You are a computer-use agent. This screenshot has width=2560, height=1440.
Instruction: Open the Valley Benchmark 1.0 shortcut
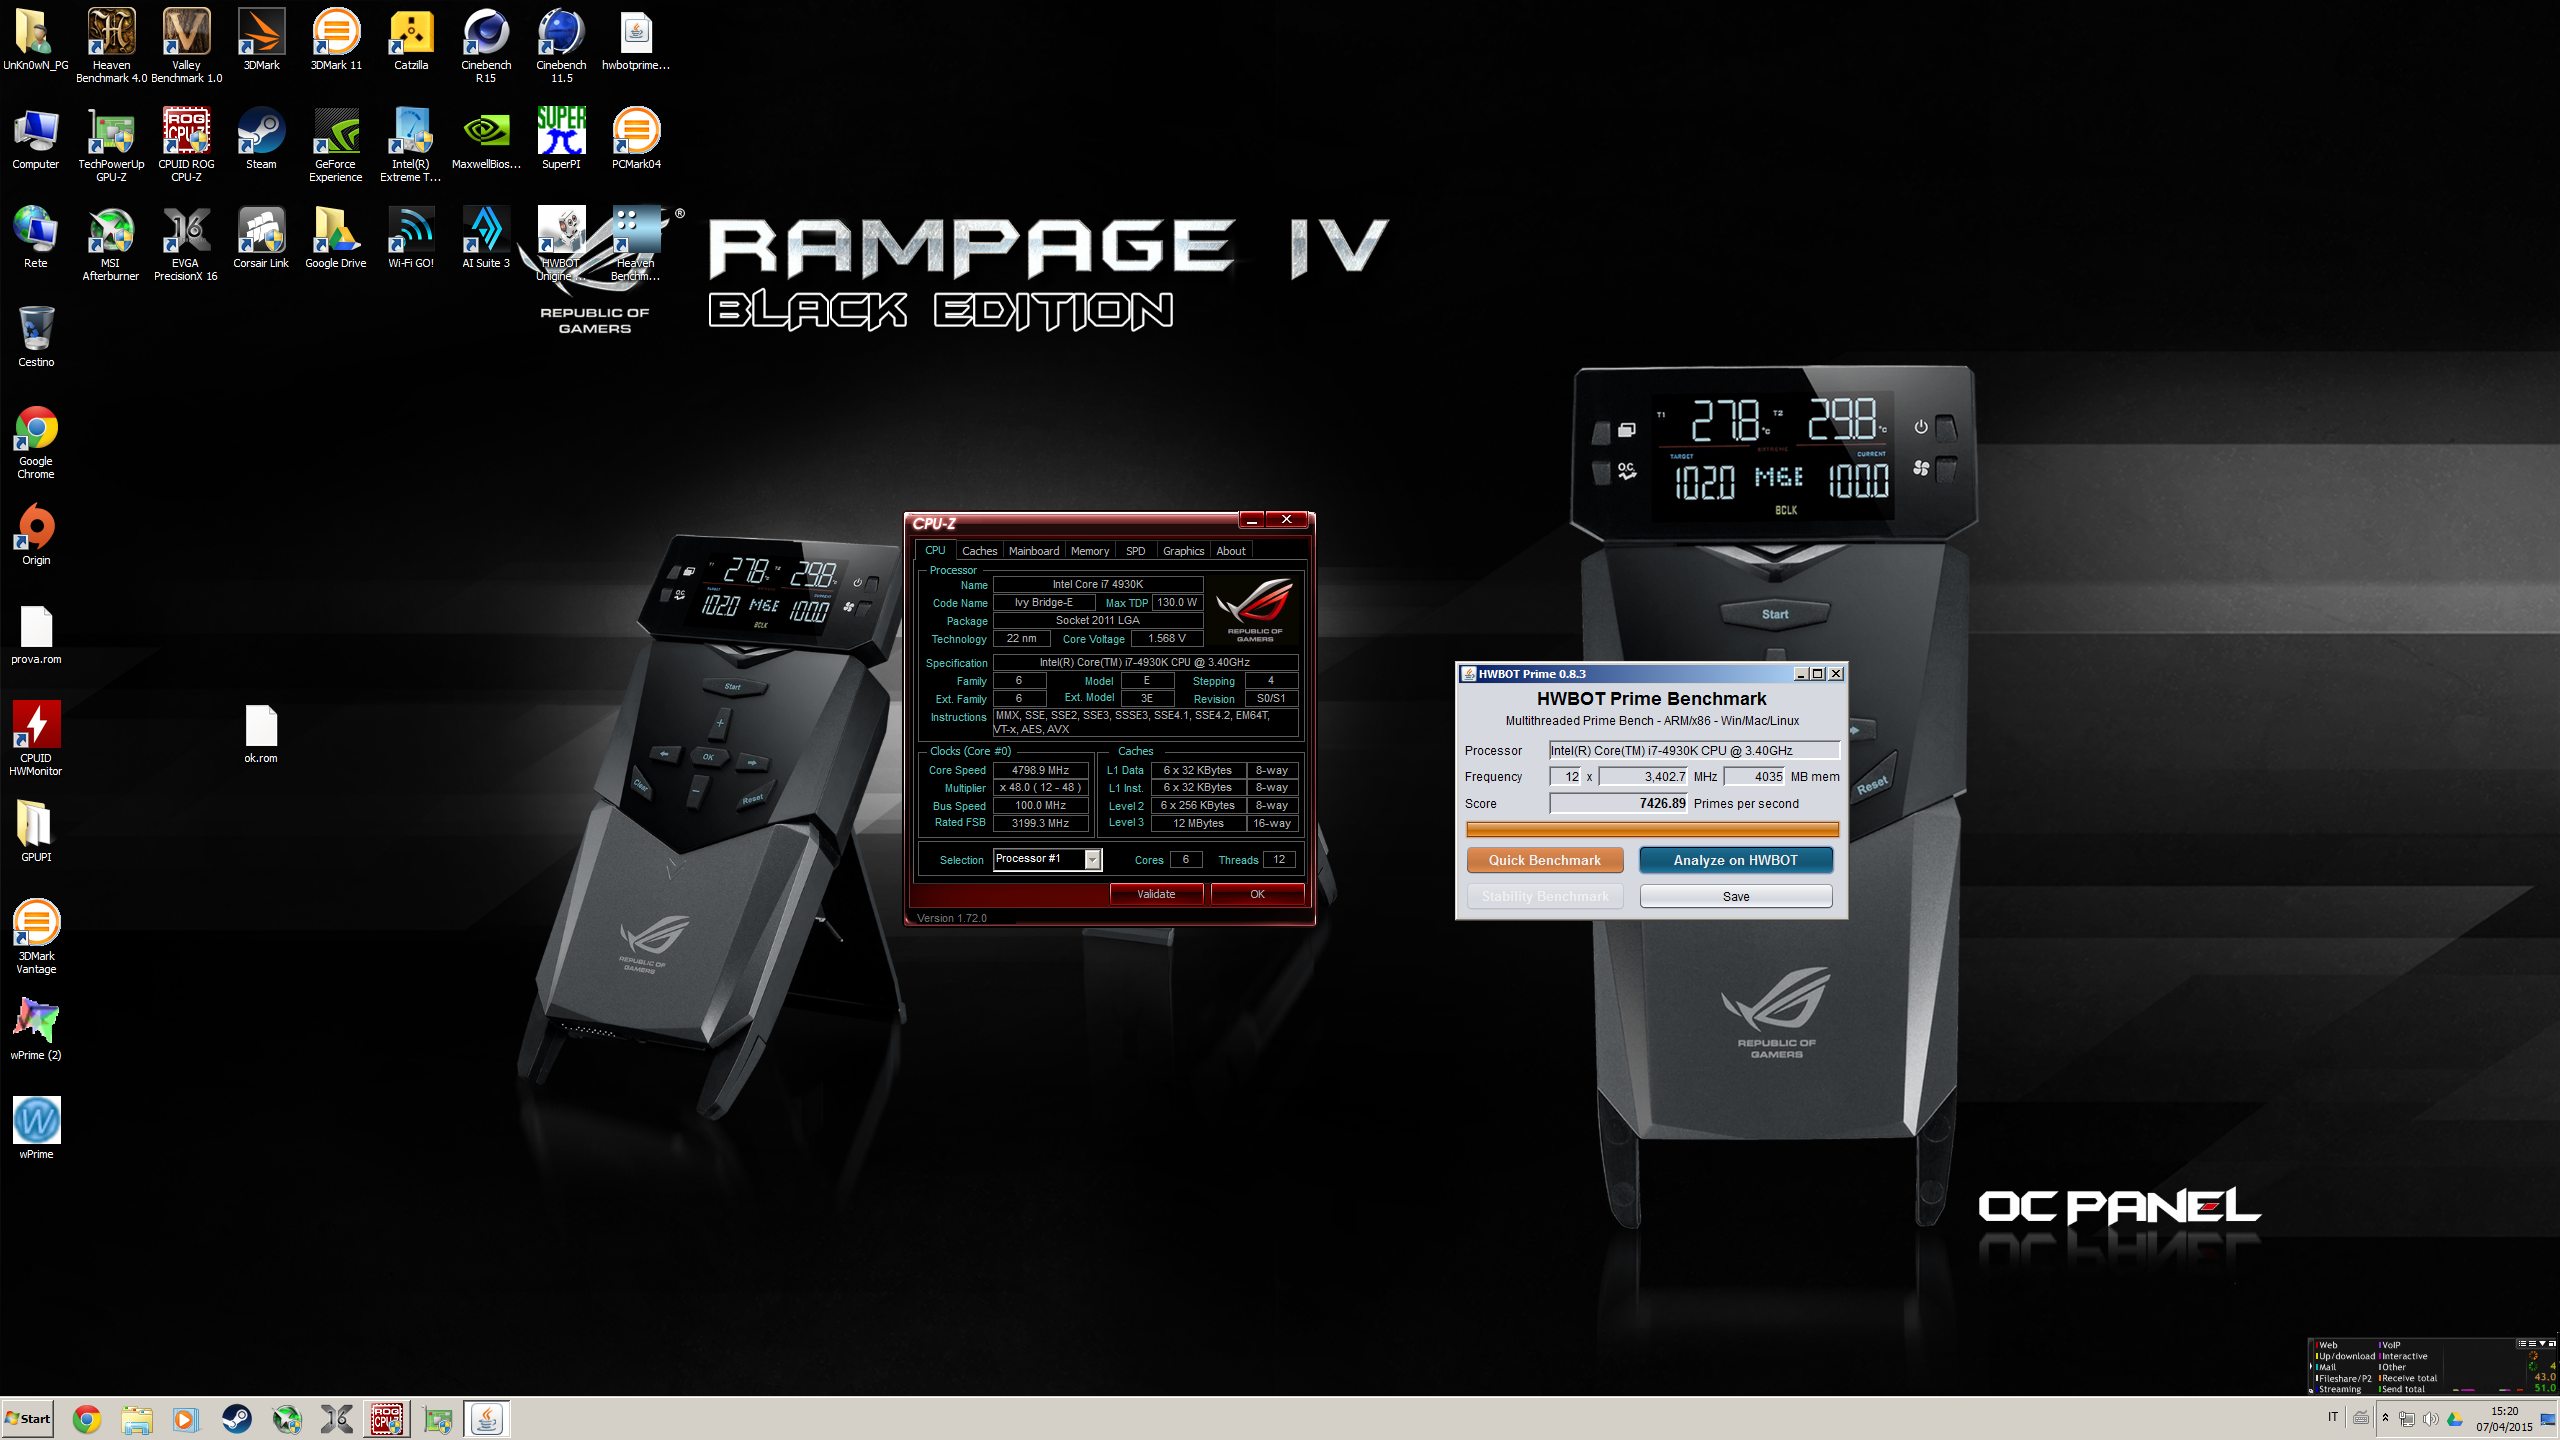[186, 45]
